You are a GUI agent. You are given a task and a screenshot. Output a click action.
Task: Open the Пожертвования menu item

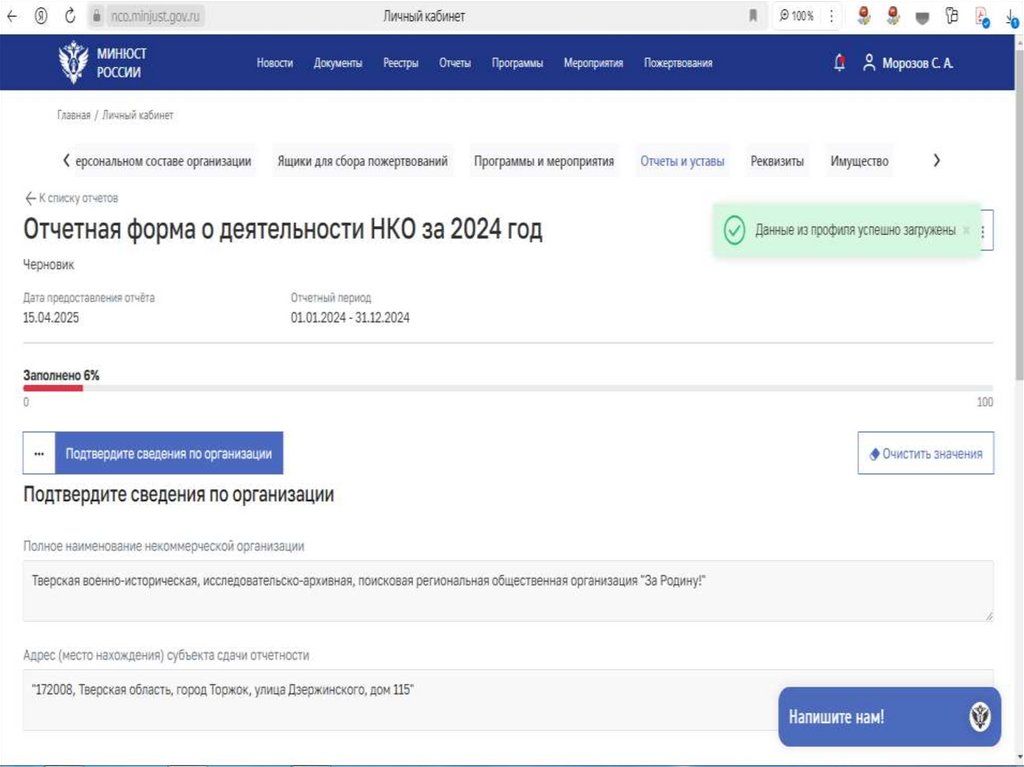pyautogui.click(x=678, y=63)
